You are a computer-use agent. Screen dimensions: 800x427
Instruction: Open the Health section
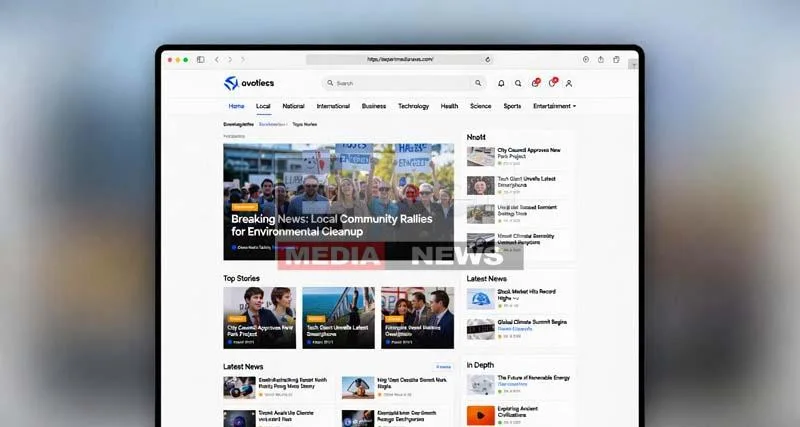pyautogui.click(x=449, y=106)
